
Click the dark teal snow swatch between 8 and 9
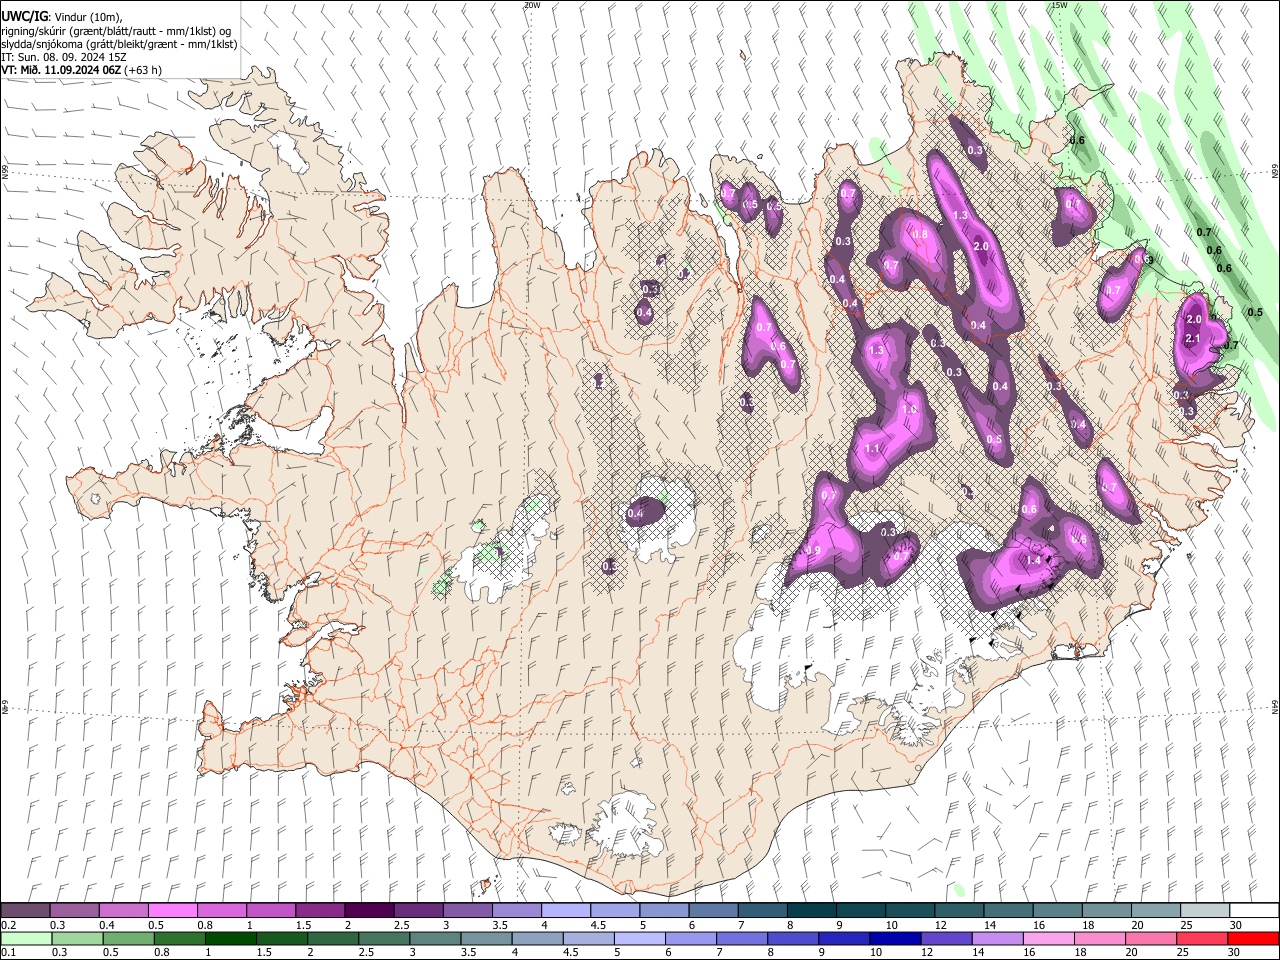pyautogui.click(x=811, y=911)
